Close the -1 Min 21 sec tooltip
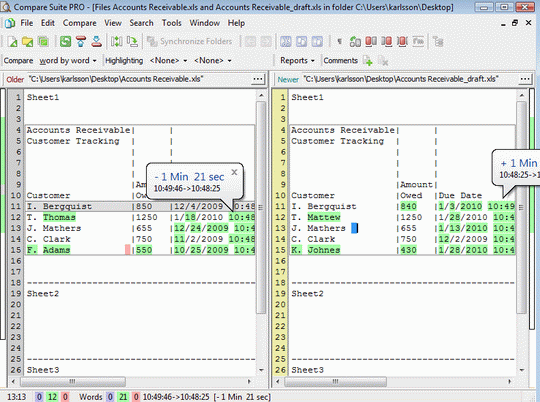This screenshot has height=402, width=540. point(234,172)
